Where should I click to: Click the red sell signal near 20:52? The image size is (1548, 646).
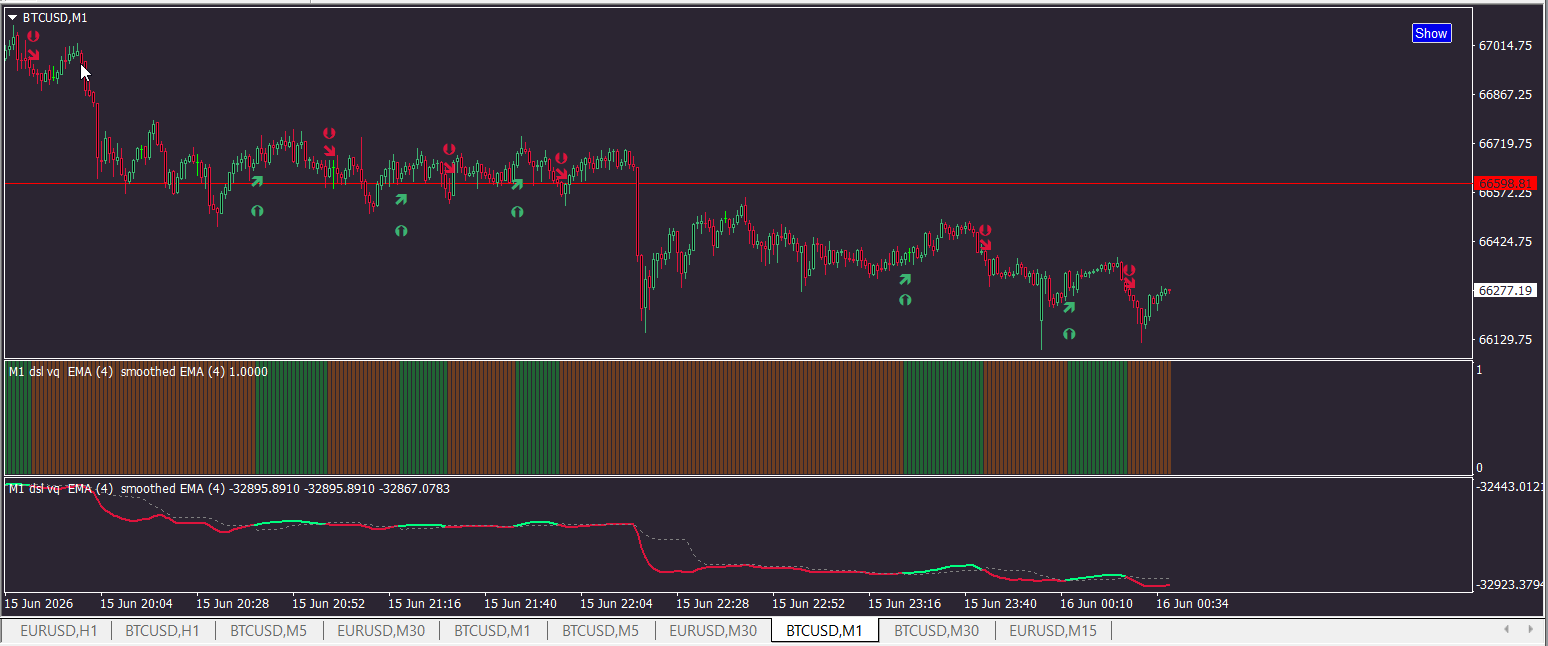(x=330, y=150)
